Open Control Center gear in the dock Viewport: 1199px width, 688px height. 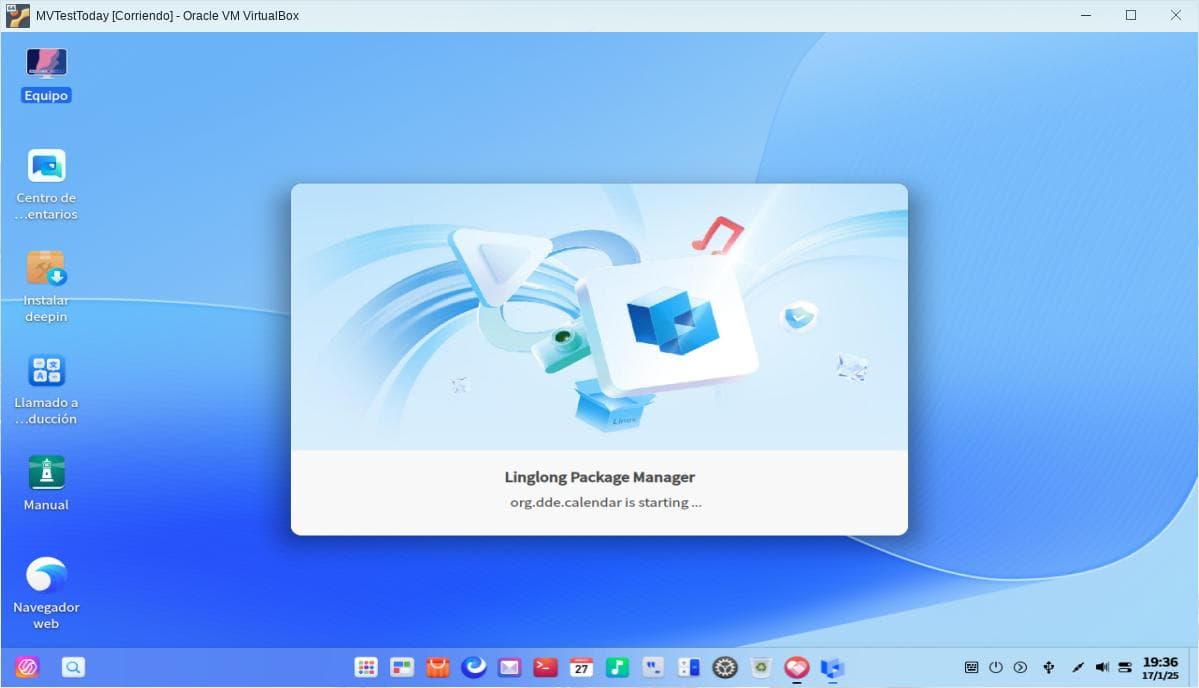725,667
